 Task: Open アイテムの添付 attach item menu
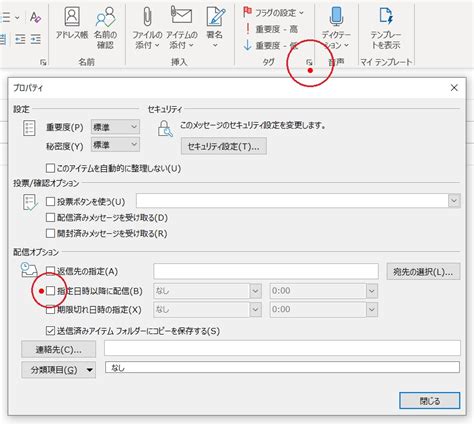(x=182, y=27)
